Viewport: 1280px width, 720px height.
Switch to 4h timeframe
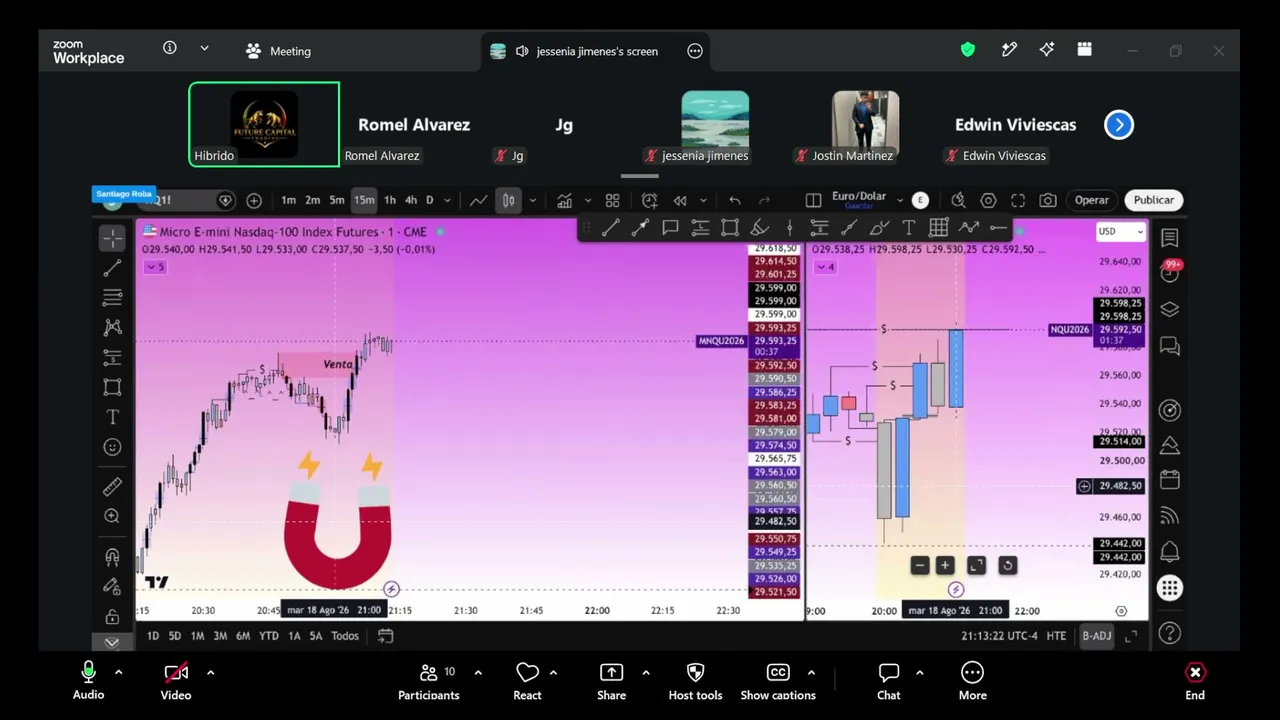click(411, 200)
